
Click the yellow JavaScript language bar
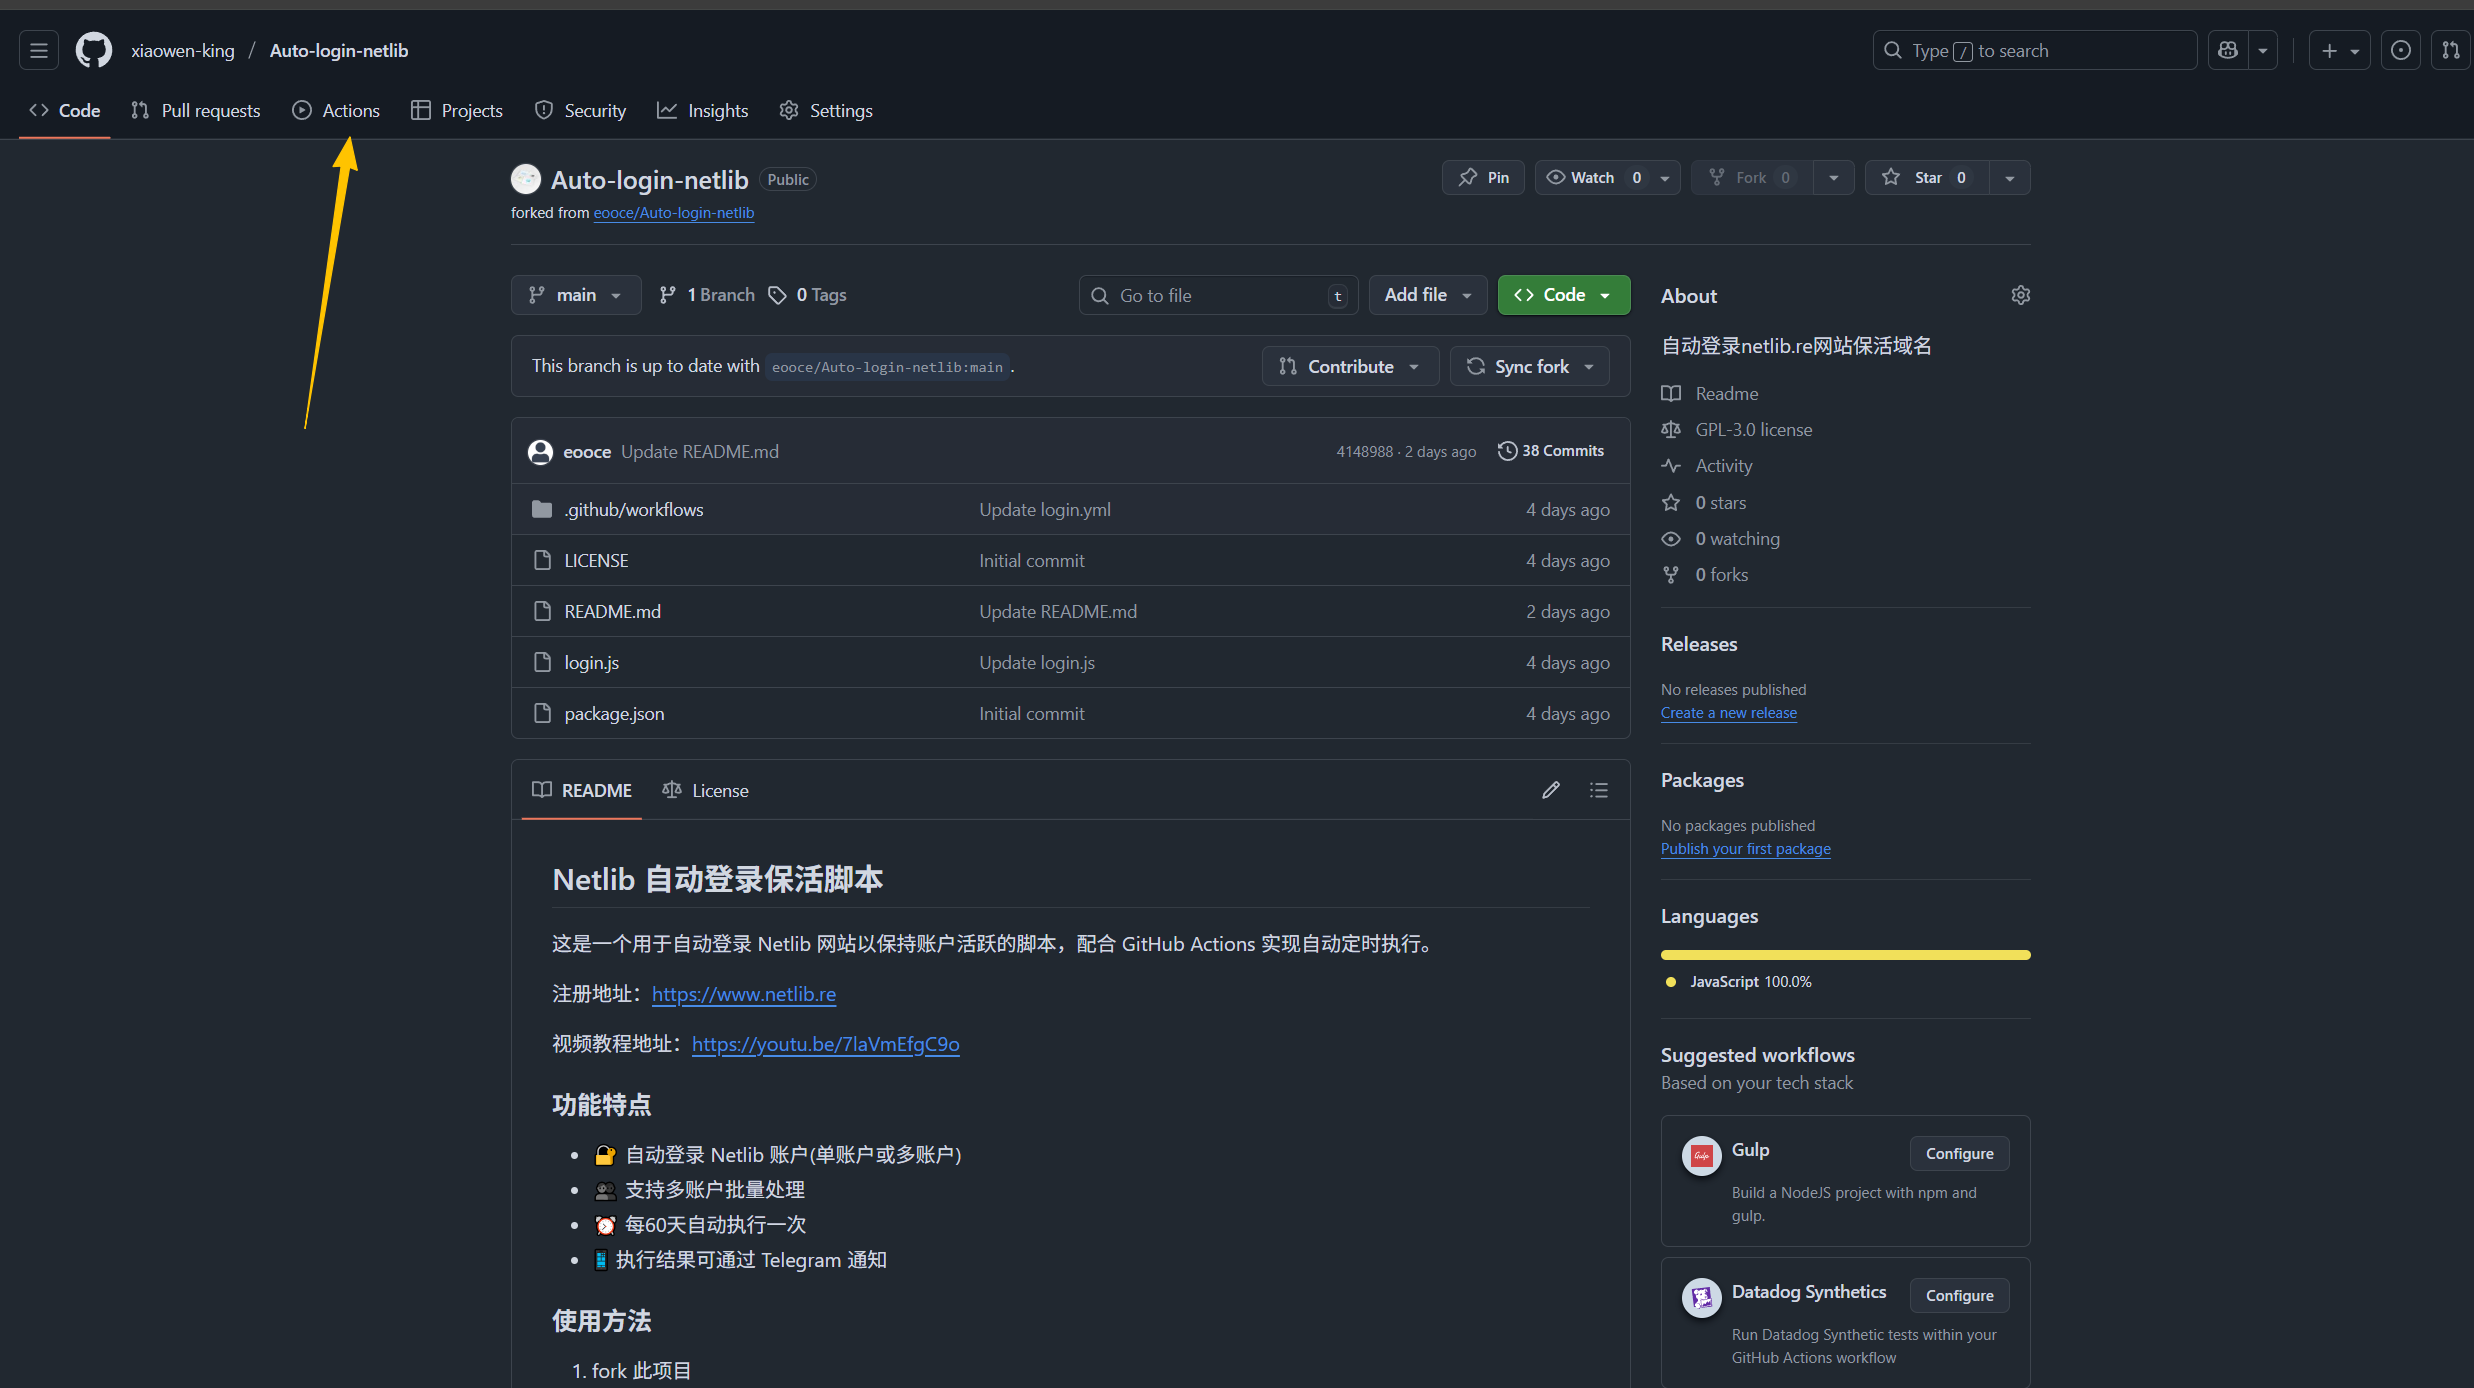1845,955
